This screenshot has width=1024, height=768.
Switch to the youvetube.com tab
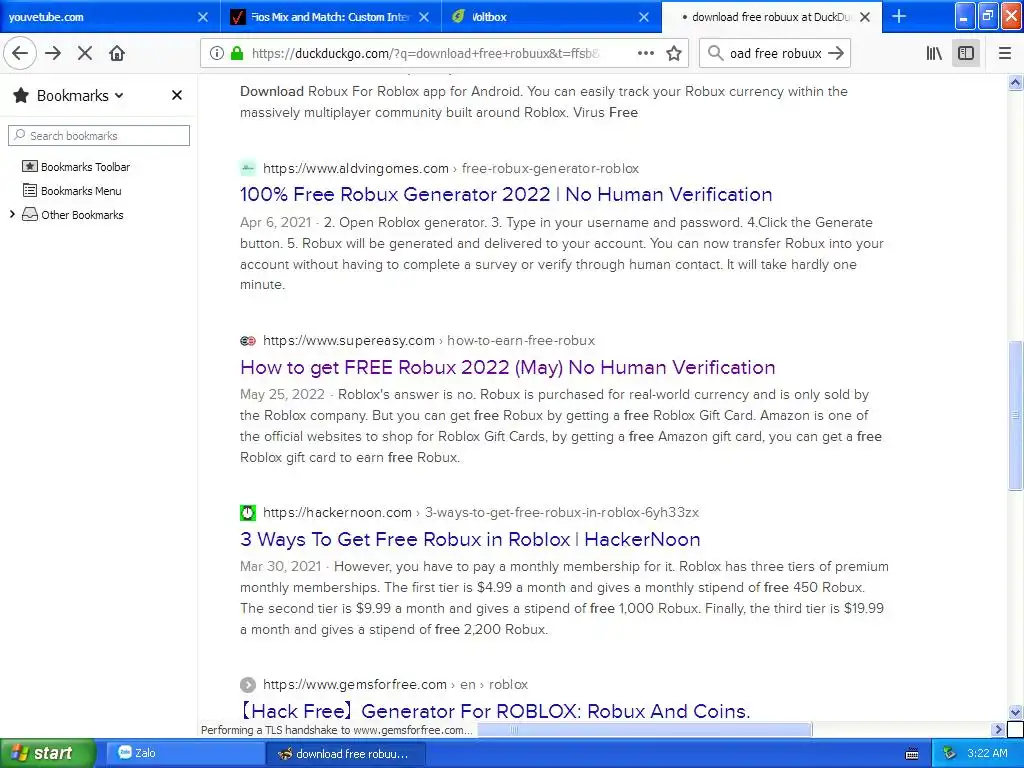(x=98, y=17)
